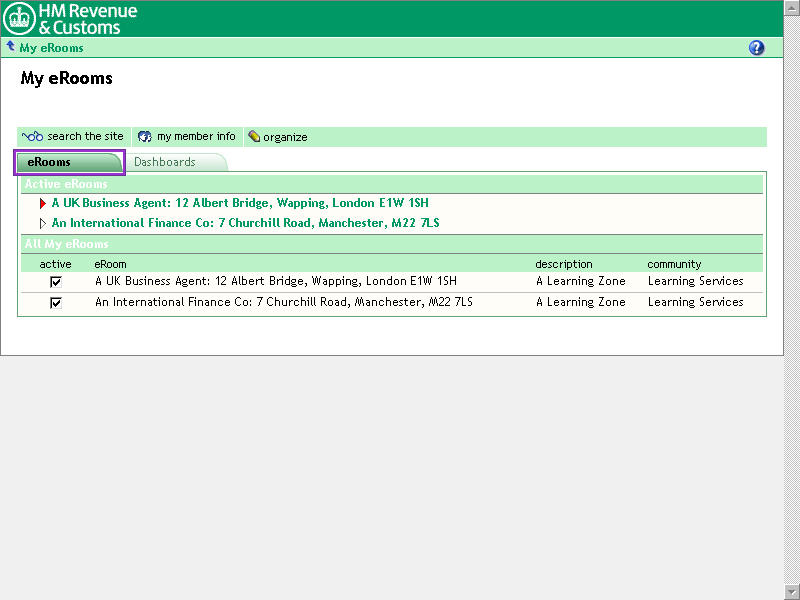Uncheck active box for A UK Business Agent
The height and width of the screenshot is (600, 800).
pos(56,282)
